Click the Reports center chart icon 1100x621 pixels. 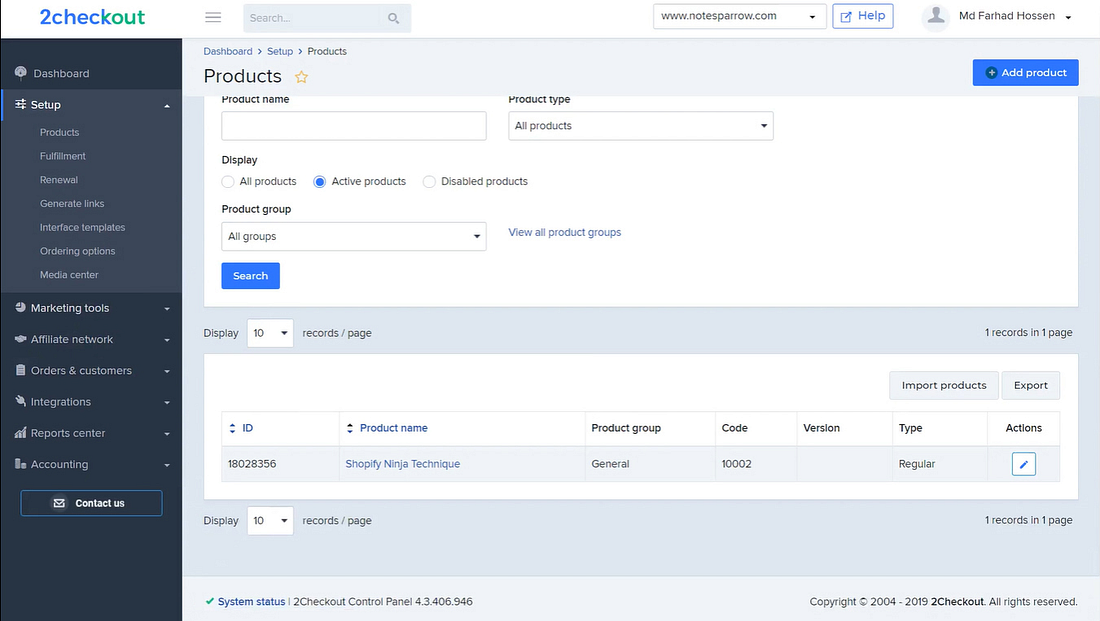[x=20, y=432]
